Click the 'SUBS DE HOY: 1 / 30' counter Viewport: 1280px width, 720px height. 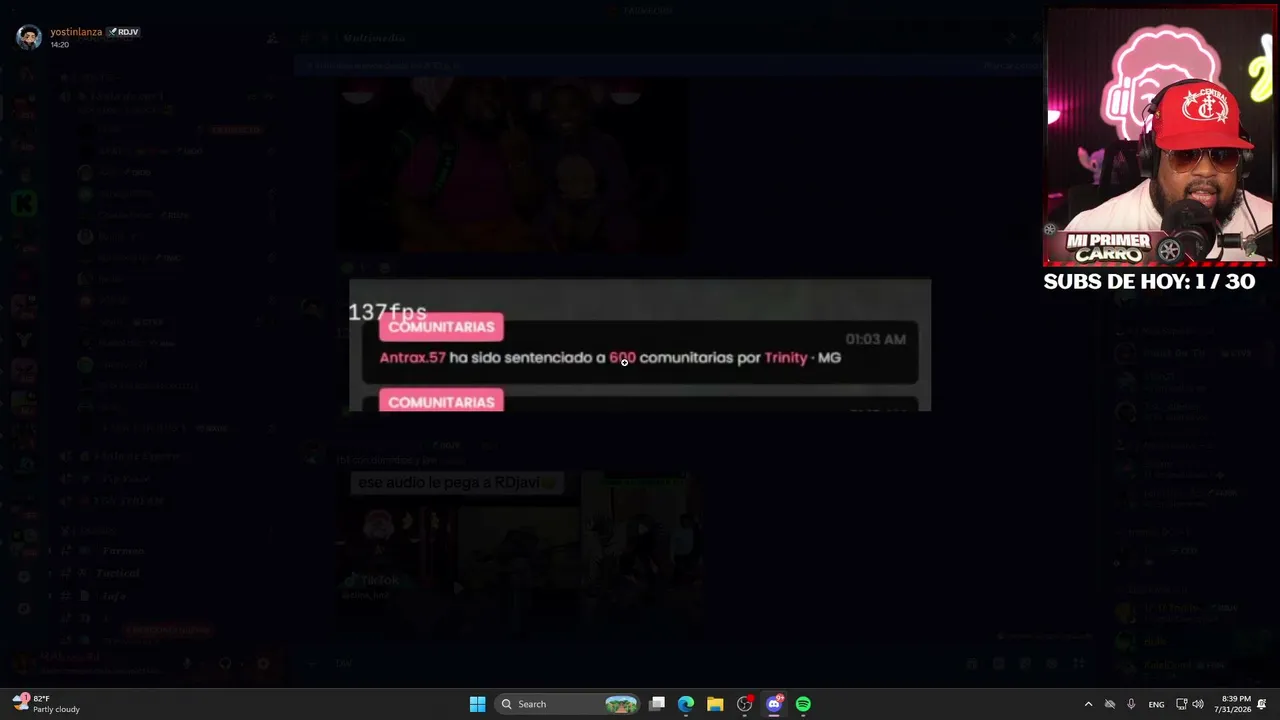pyautogui.click(x=1149, y=281)
